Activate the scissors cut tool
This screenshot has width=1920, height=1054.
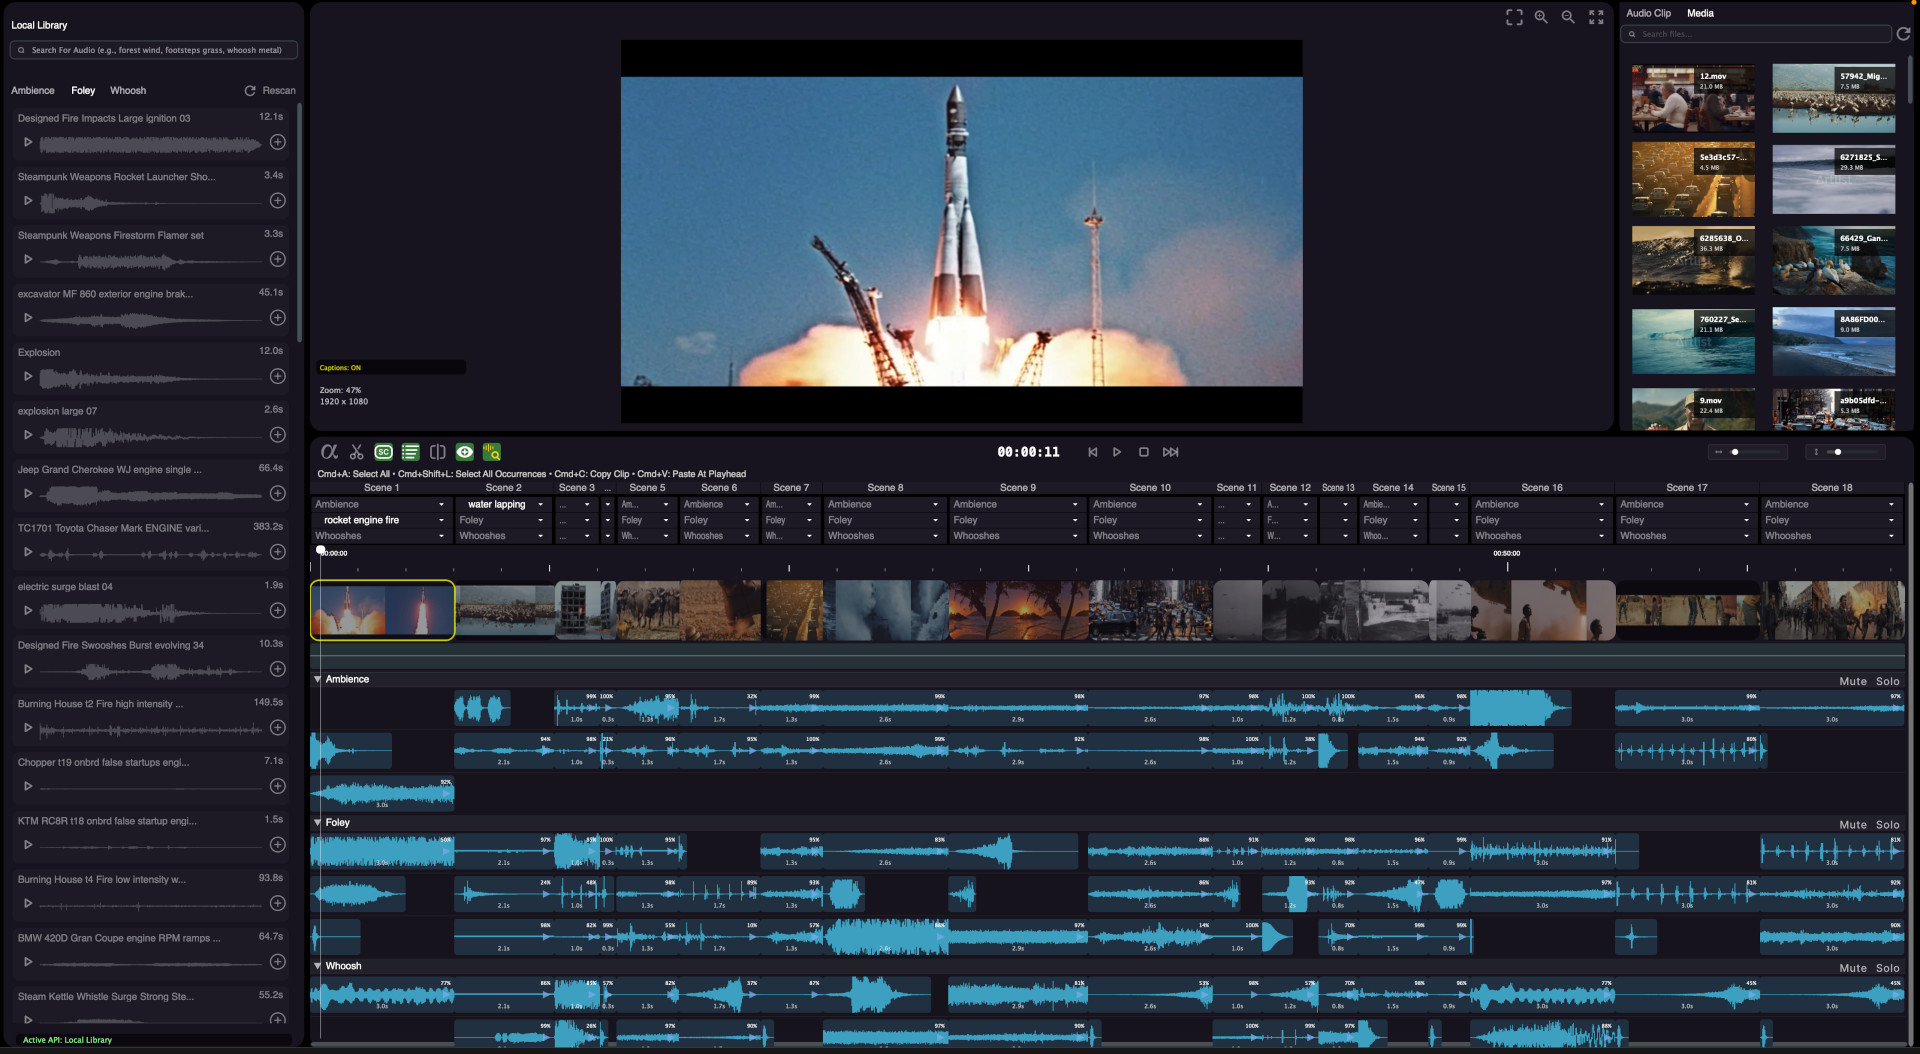(356, 451)
